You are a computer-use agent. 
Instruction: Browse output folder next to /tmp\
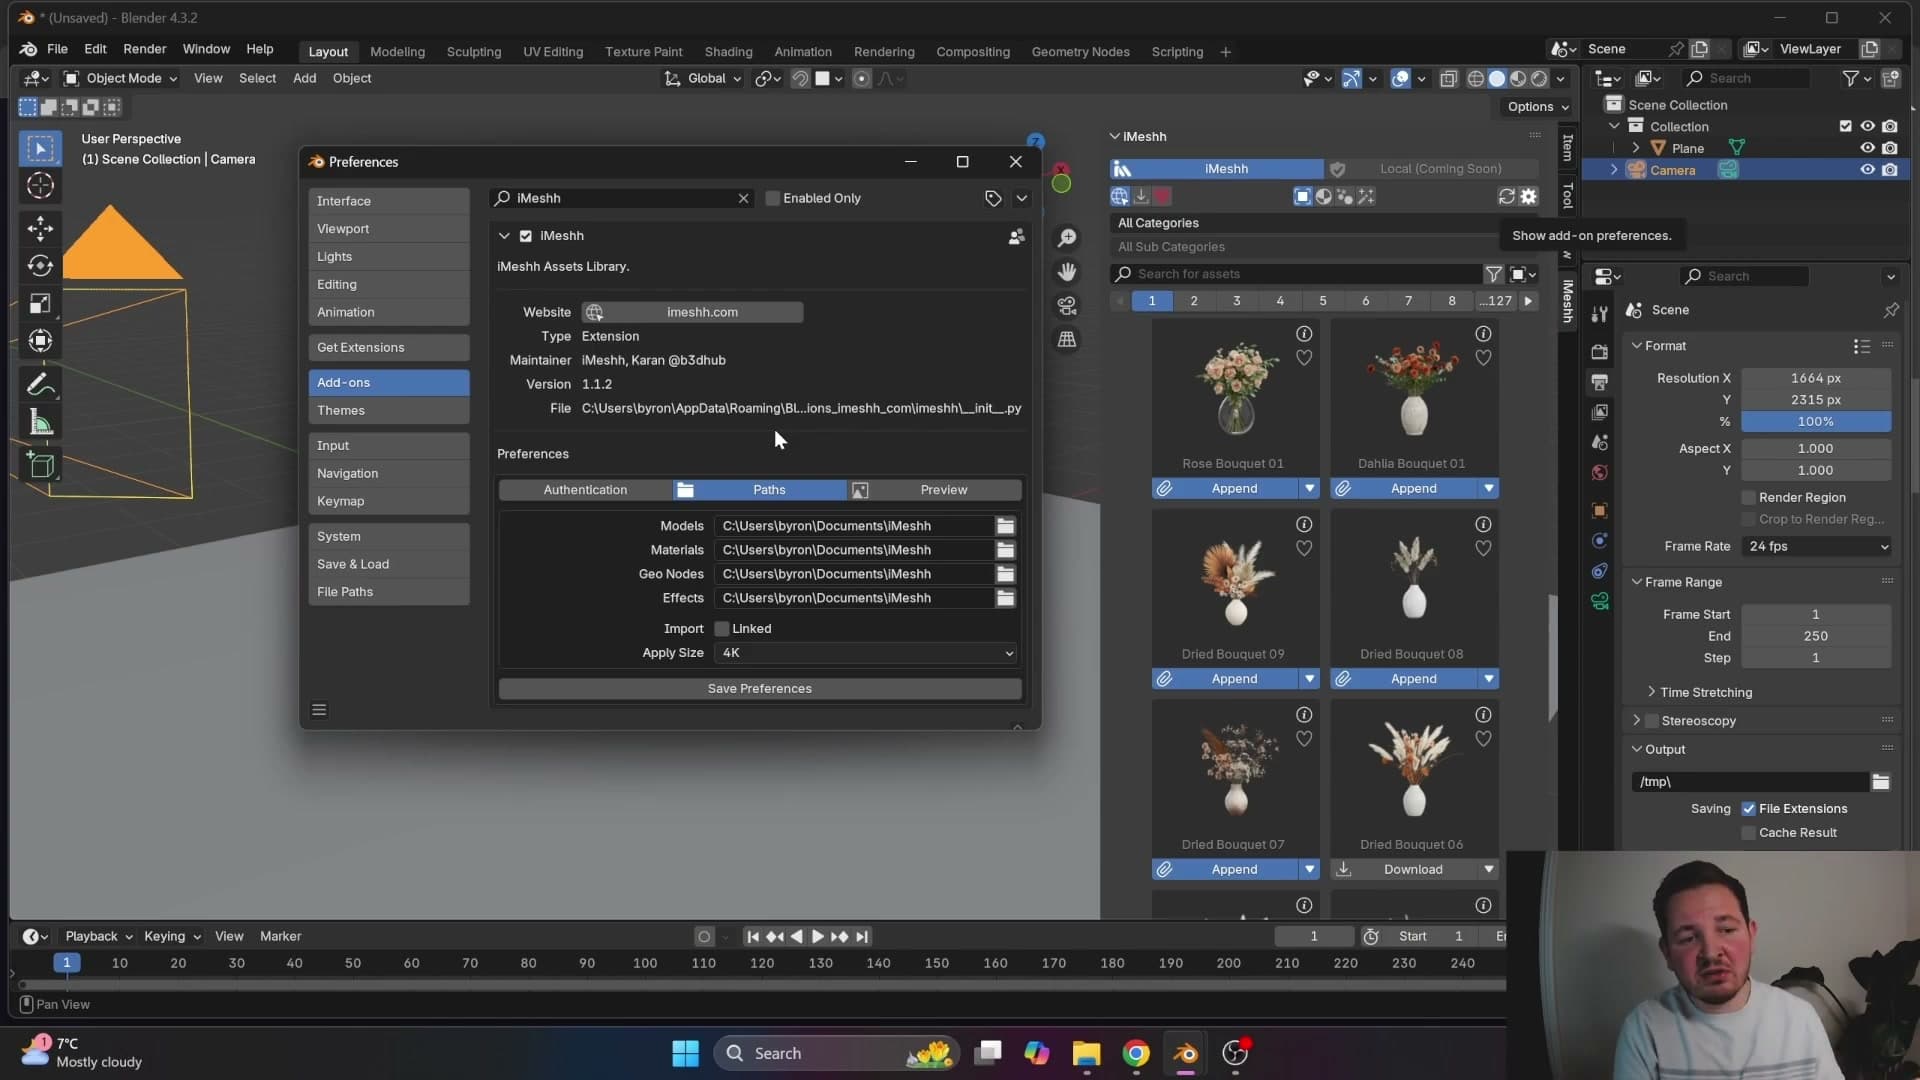click(x=1880, y=782)
